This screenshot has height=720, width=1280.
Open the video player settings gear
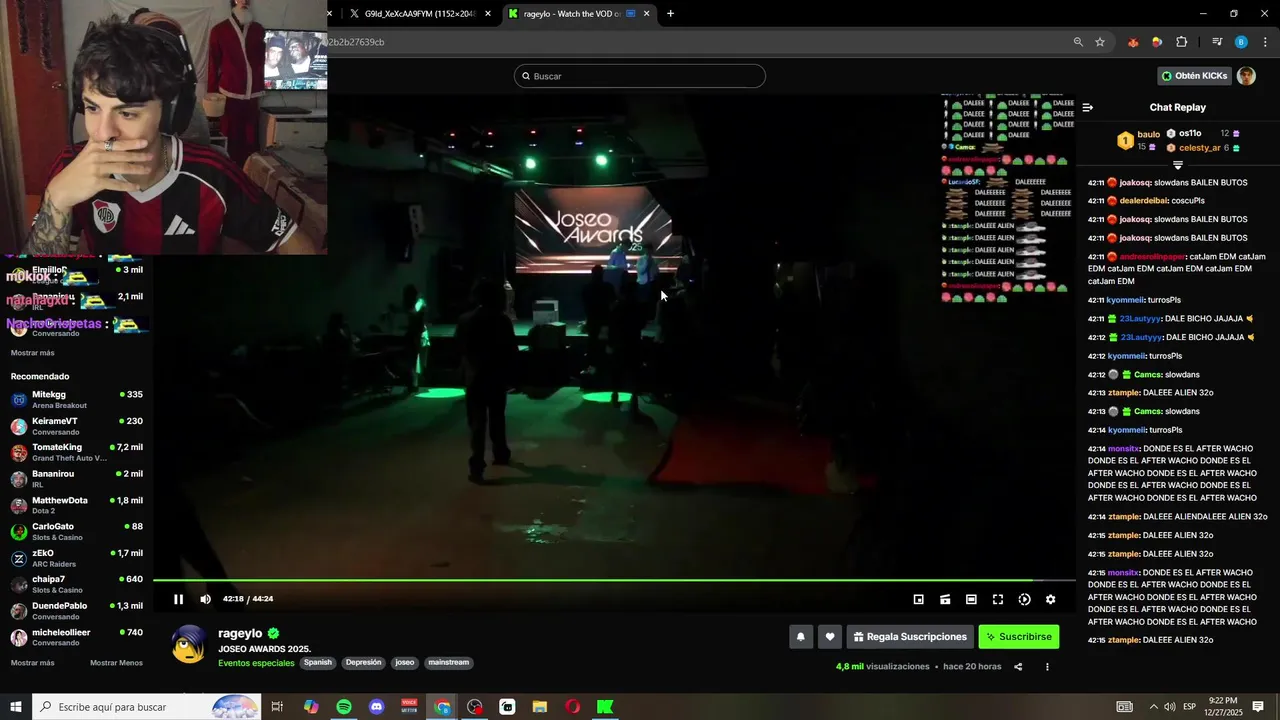pos(1050,599)
